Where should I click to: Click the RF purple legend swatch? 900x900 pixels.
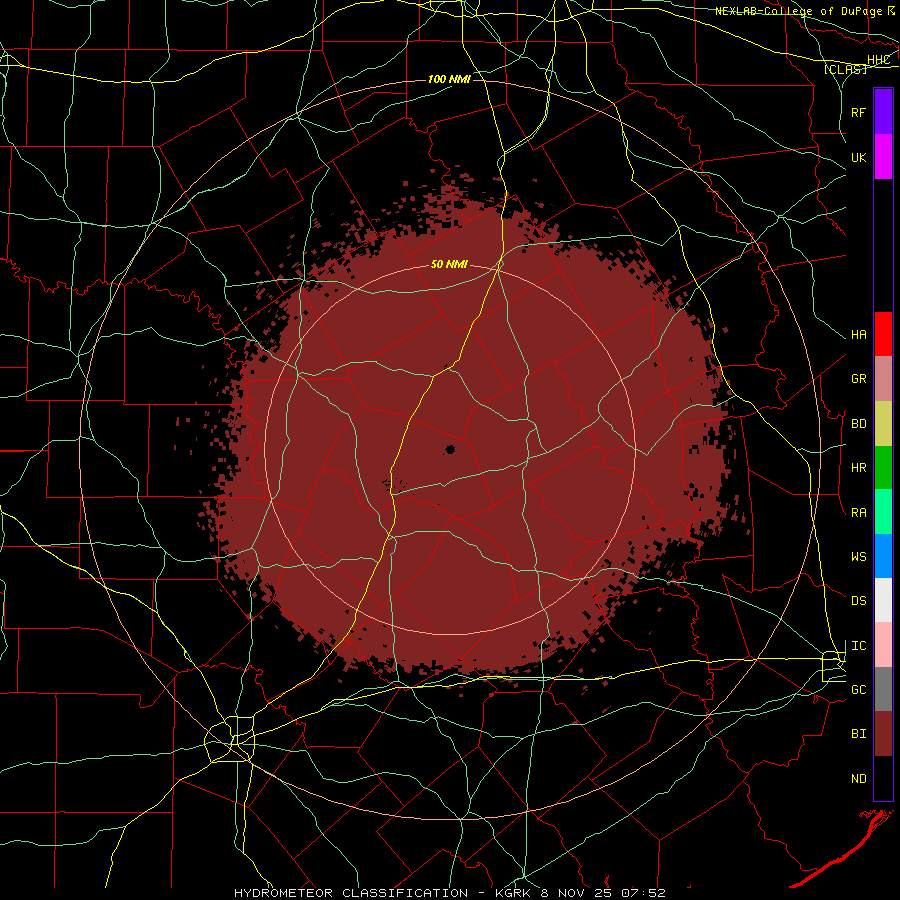tap(883, 112)
